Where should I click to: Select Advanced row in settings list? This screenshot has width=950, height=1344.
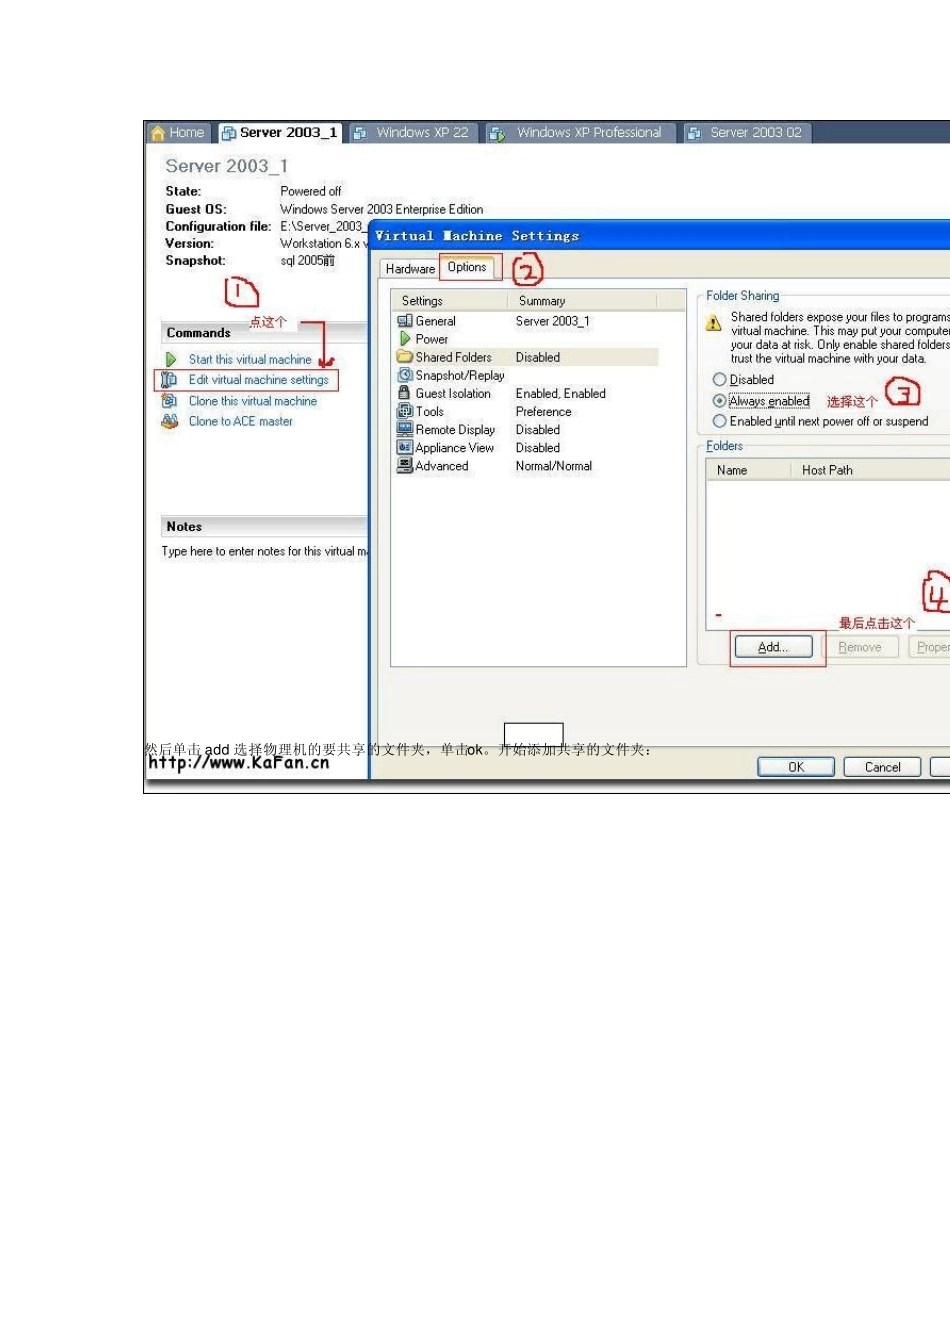526,465
